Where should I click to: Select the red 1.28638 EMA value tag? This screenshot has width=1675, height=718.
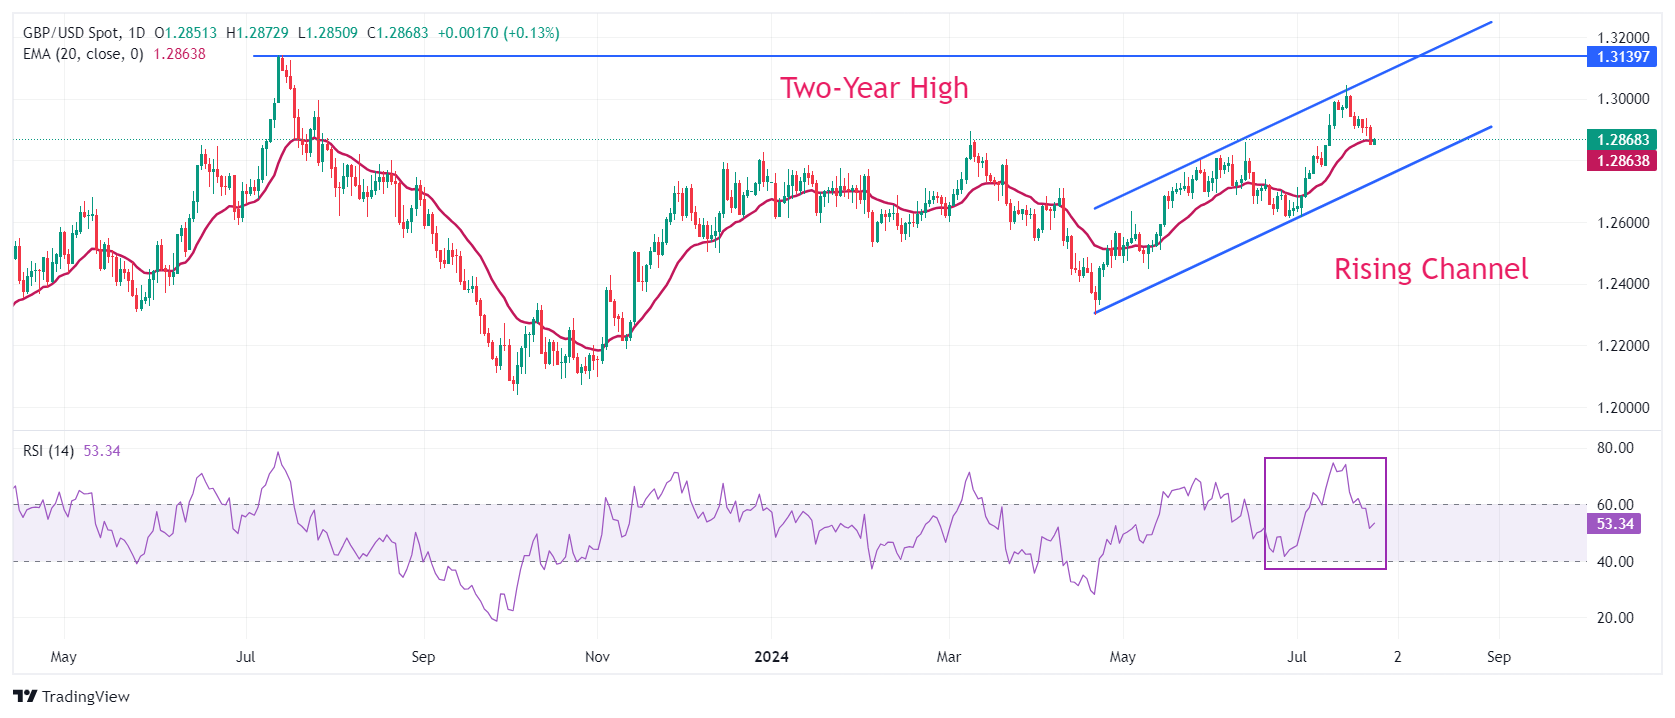tap(1622, 160)
